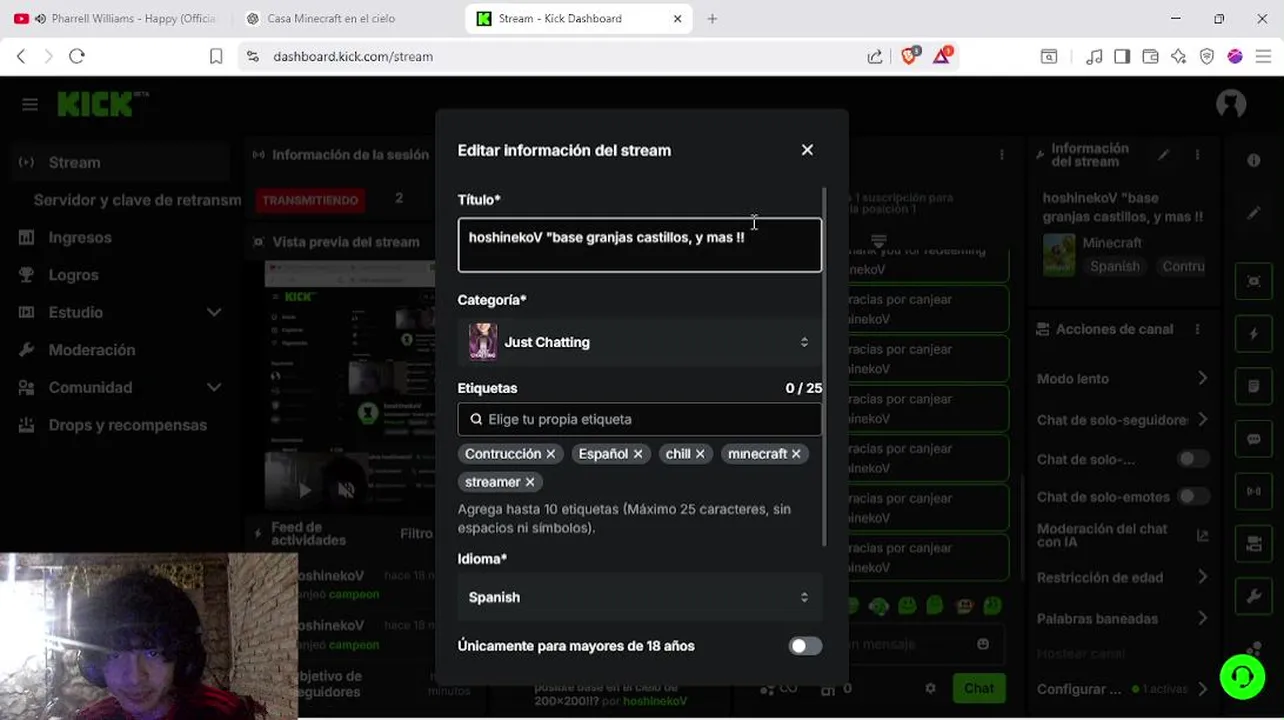The height and width of the screenshot is (720, 1284).
Task: Open the Filtro option in activity feed
Action: tap(417, 534)
